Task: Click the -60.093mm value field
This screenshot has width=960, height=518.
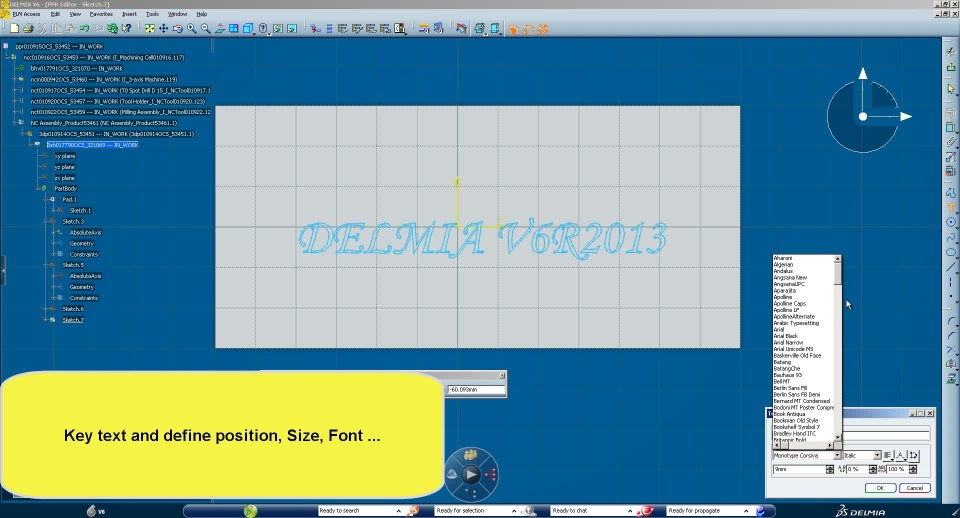Action: pos(476,389)
